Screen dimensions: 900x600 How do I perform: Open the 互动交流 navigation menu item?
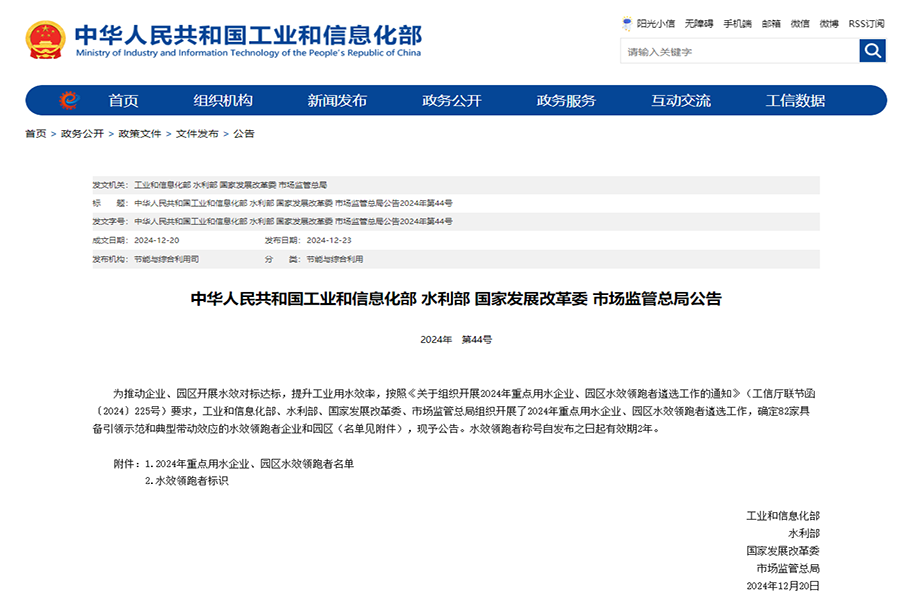[x=681, y=100]
